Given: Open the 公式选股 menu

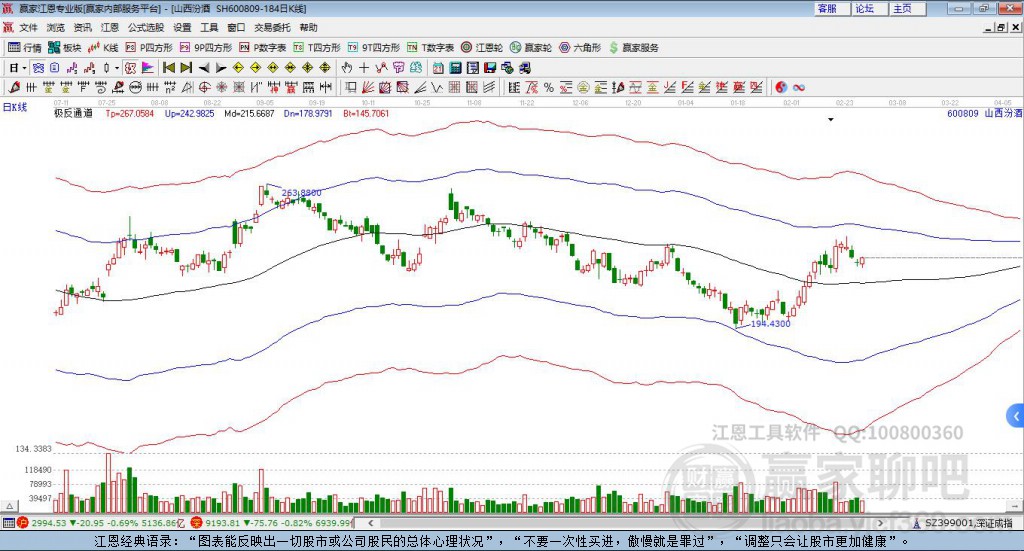Looking at the screenshot, I should click(x=146, y=27).
